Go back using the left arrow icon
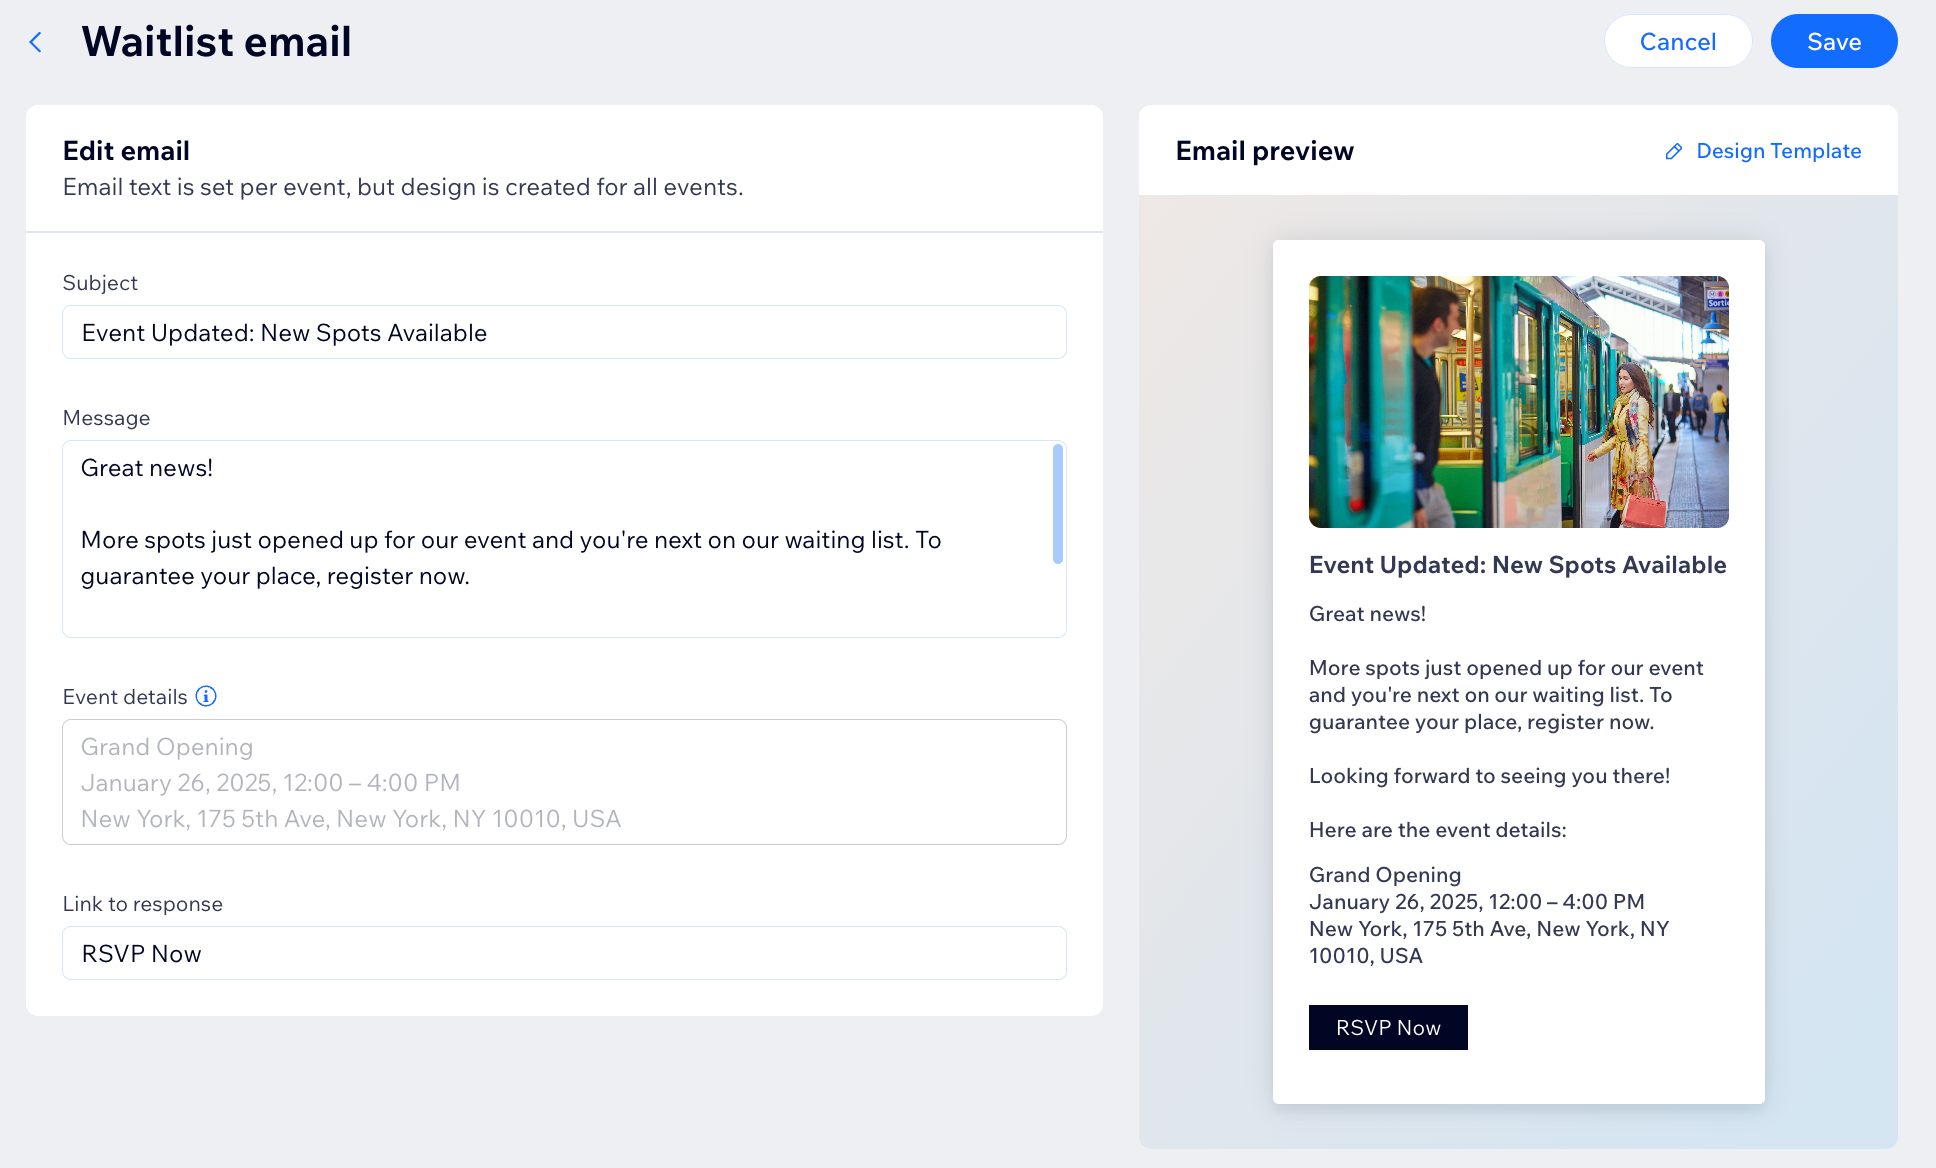 coord(36,42)
